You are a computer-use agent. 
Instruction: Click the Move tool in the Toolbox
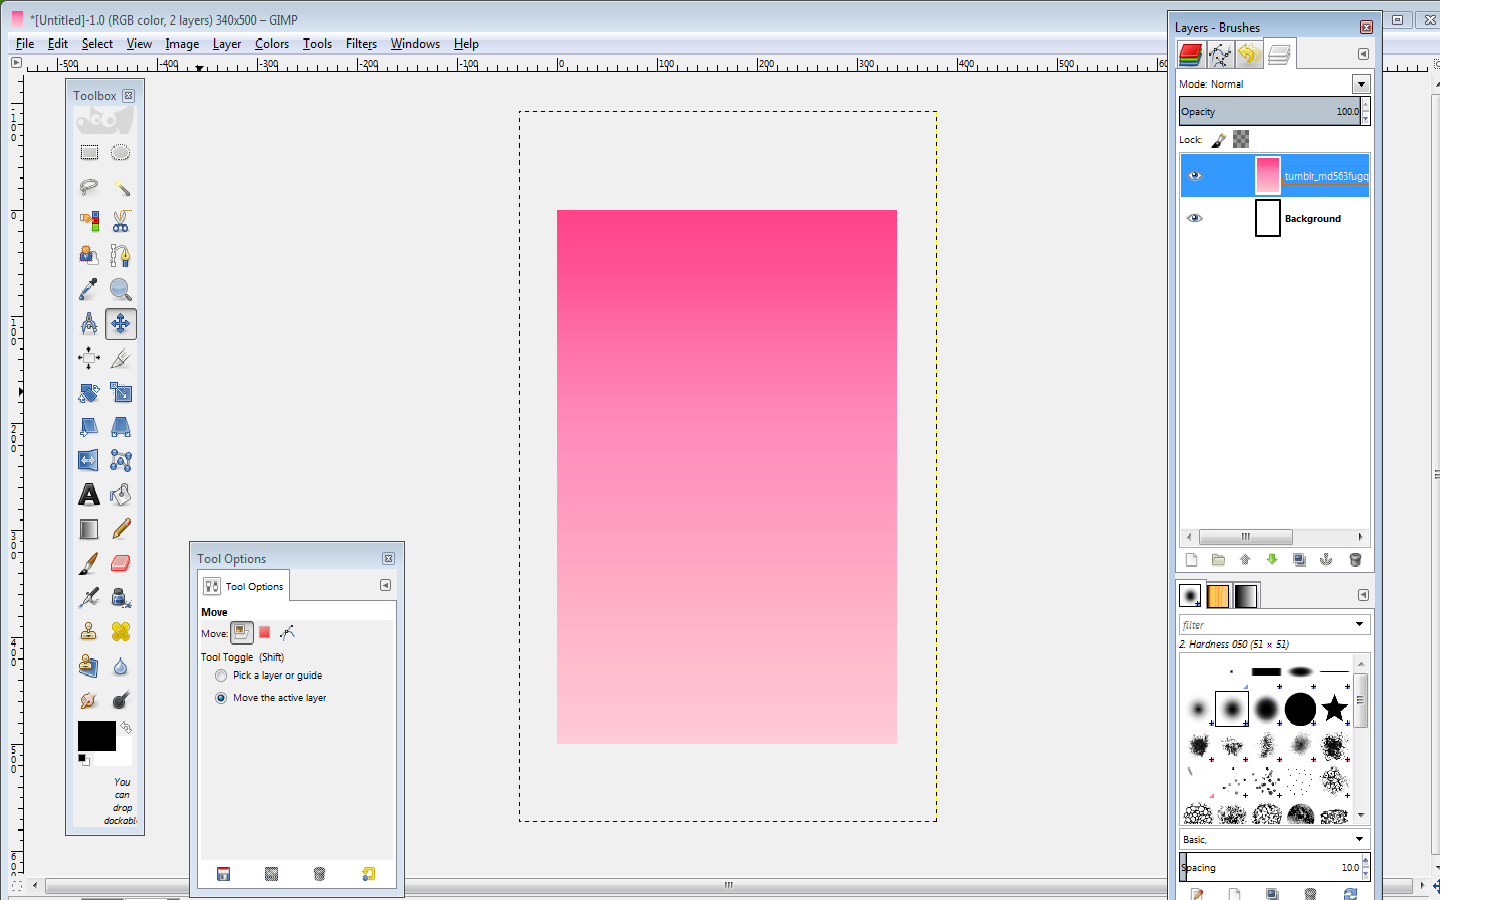121,323
